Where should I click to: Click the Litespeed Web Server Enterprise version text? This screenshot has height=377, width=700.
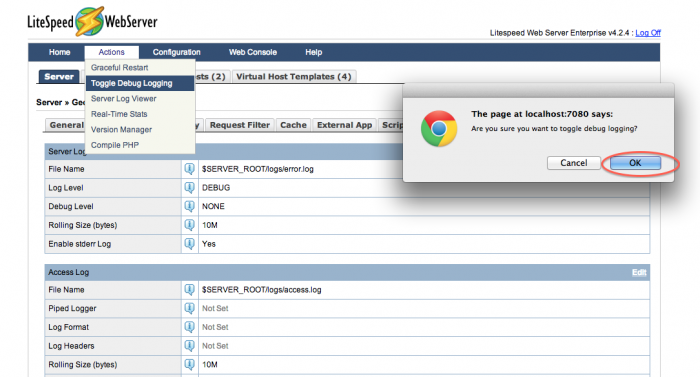tap(559, 33)
